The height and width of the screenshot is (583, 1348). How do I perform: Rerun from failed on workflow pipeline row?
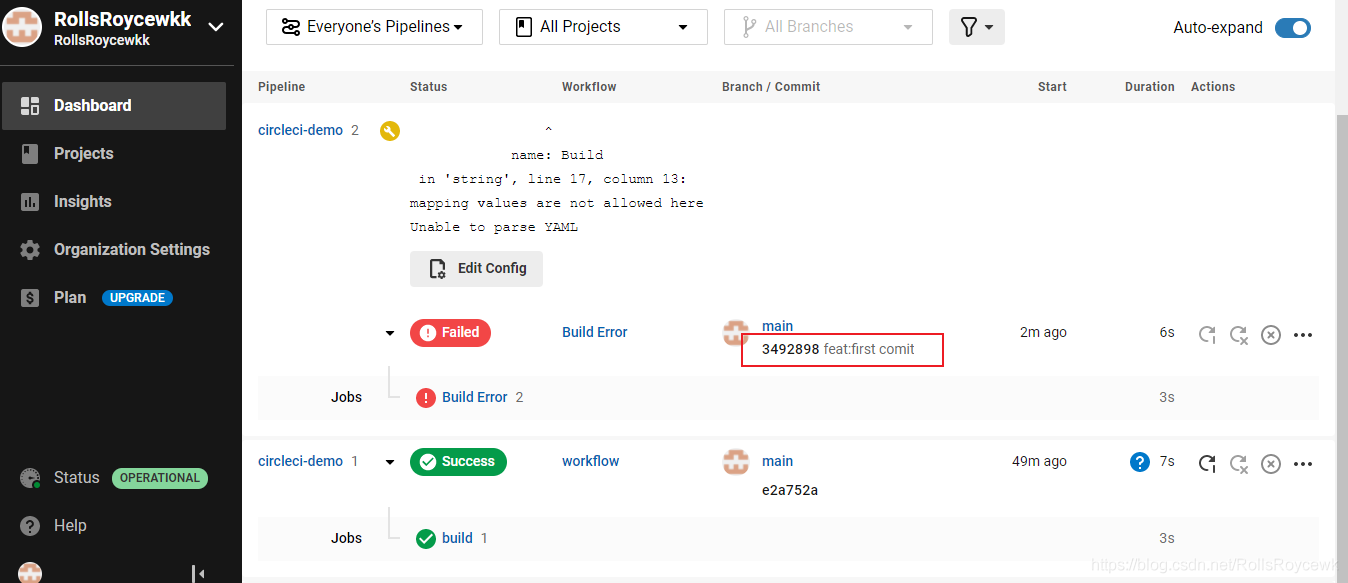point(1238,463)
